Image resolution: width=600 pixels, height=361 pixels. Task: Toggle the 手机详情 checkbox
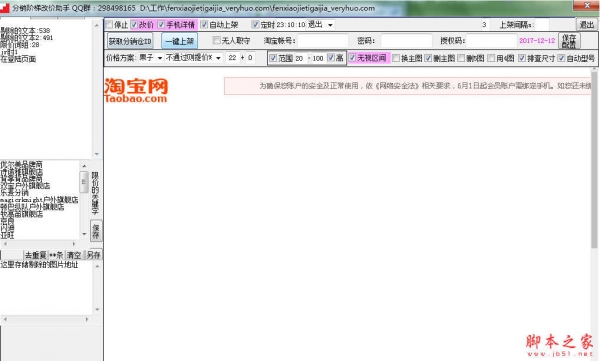[x=161, y=25]
